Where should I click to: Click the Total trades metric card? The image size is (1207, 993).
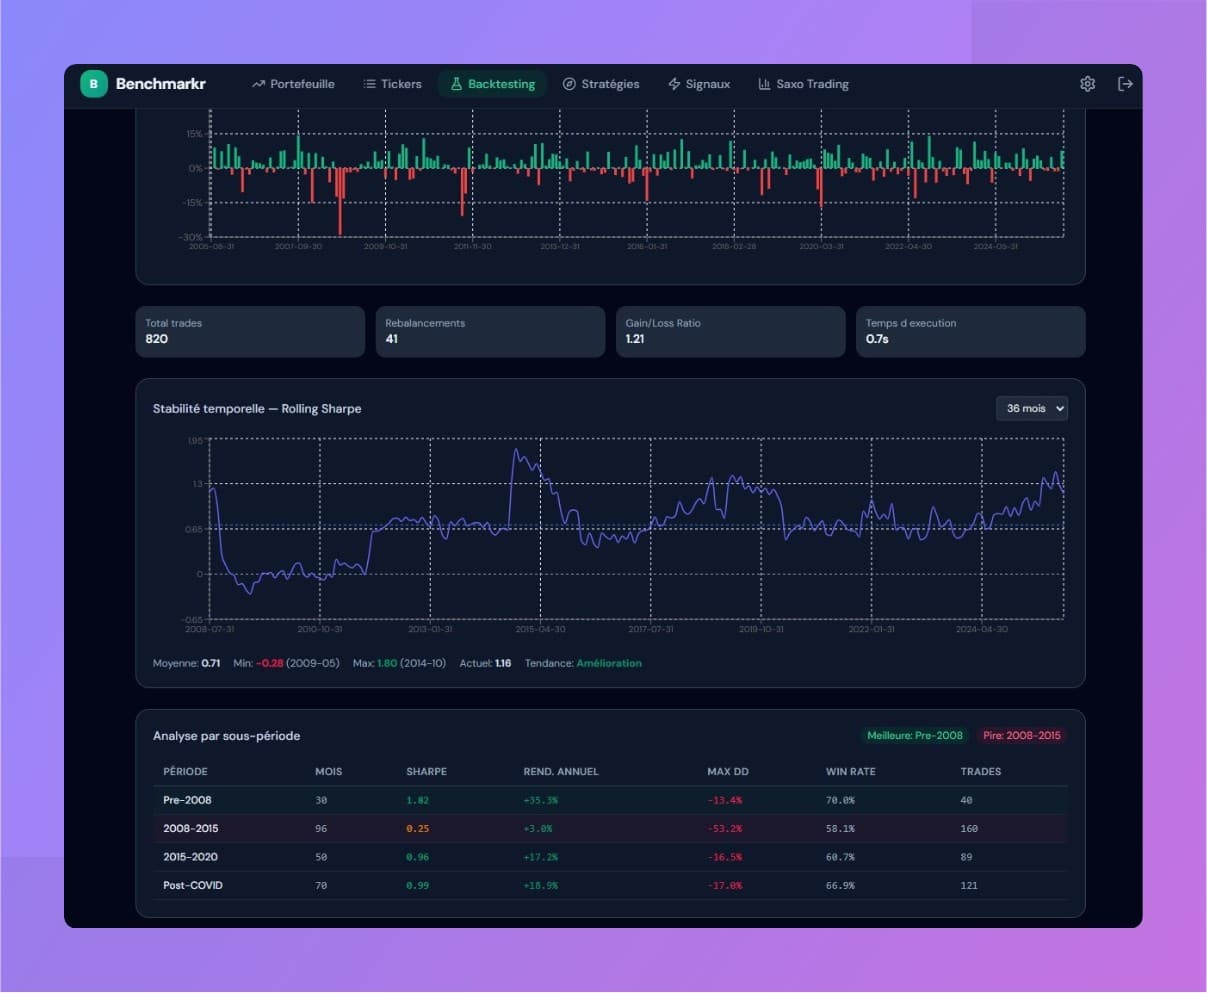[250, 331]
